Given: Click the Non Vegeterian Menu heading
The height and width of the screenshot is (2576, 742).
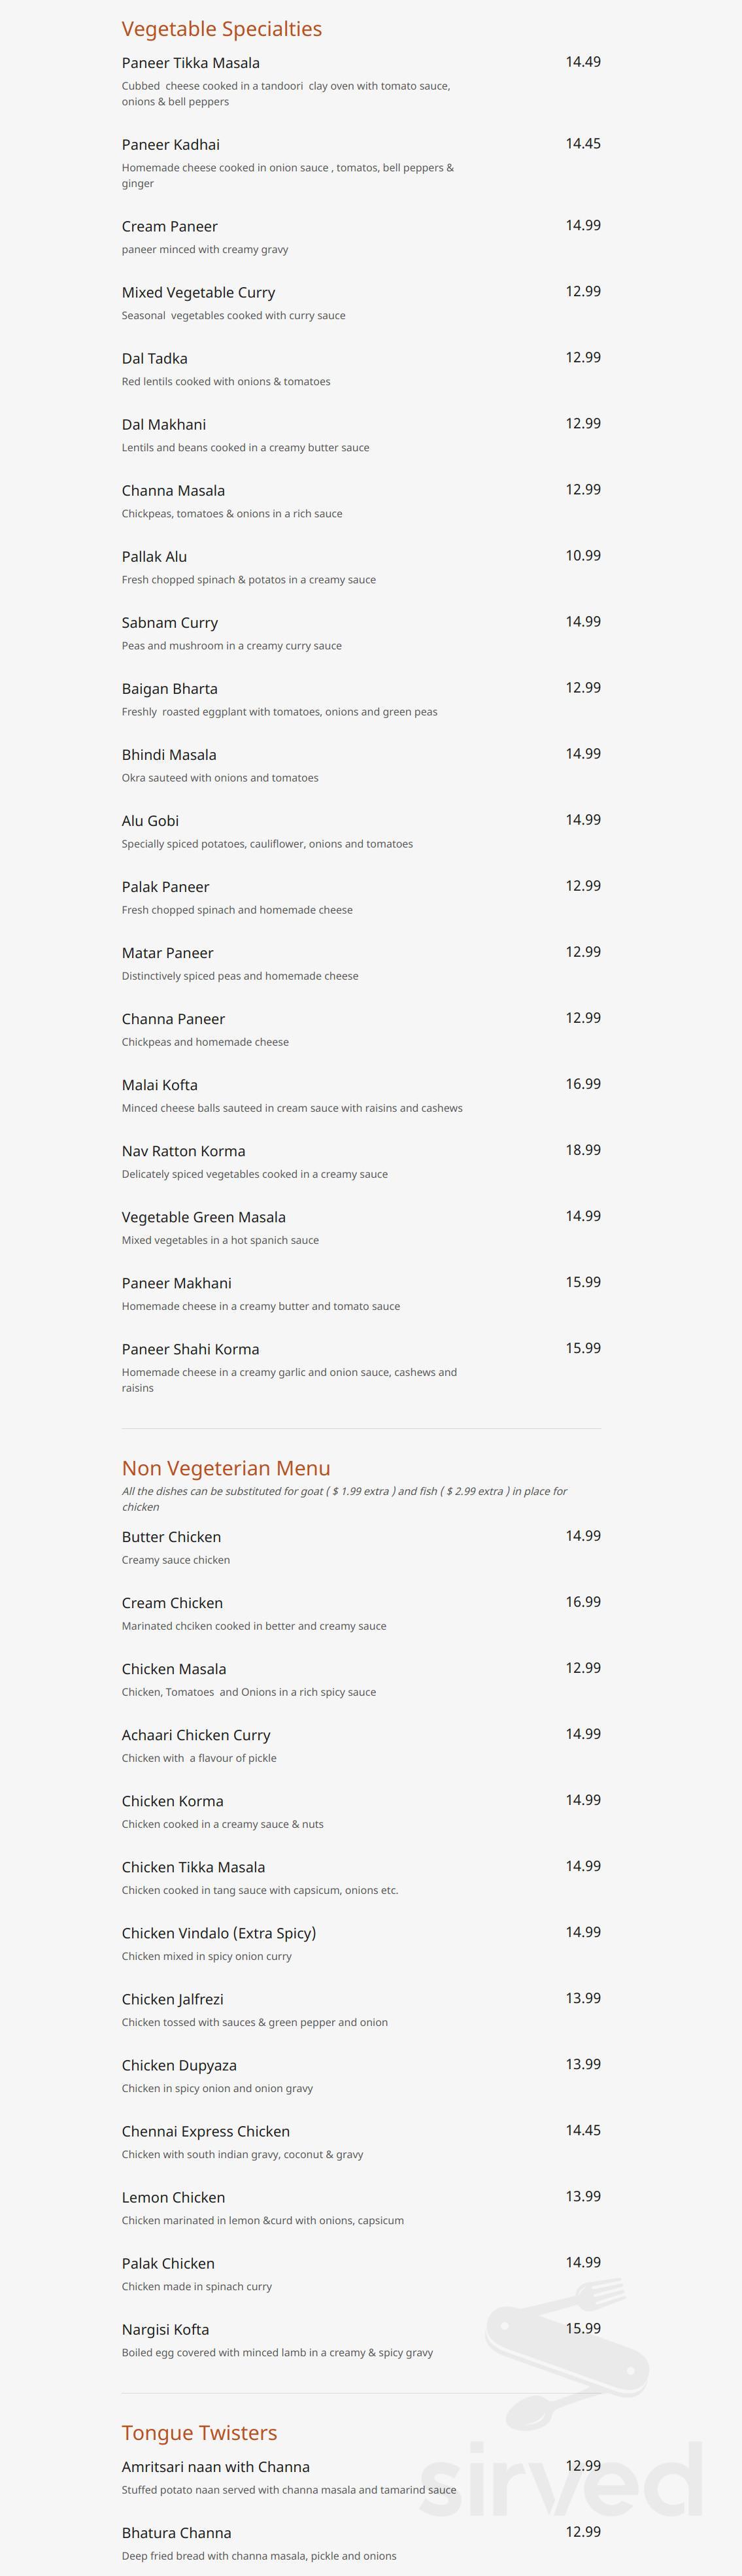Looking at the screenshot, I should (226, 1468).
